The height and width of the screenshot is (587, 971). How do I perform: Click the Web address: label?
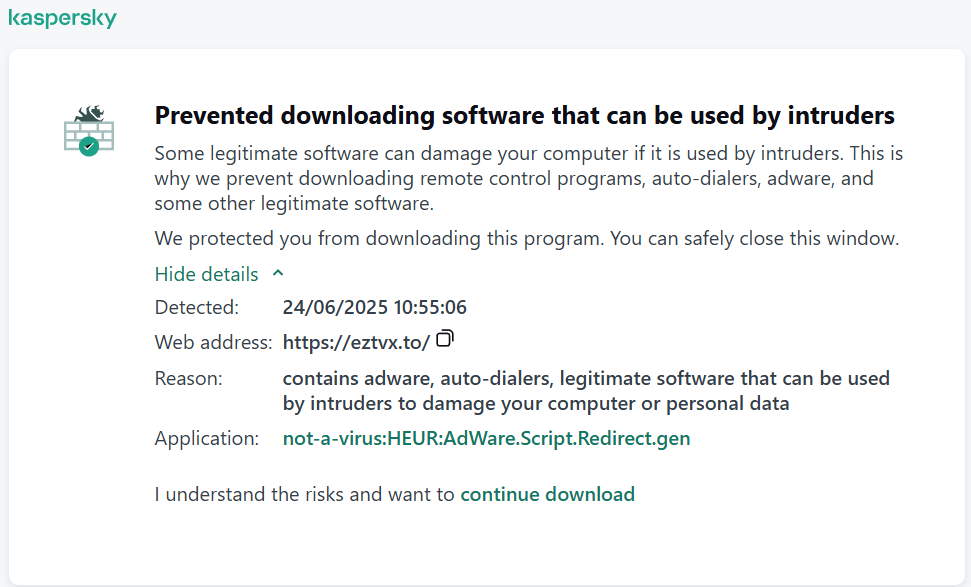click(213, 342)
